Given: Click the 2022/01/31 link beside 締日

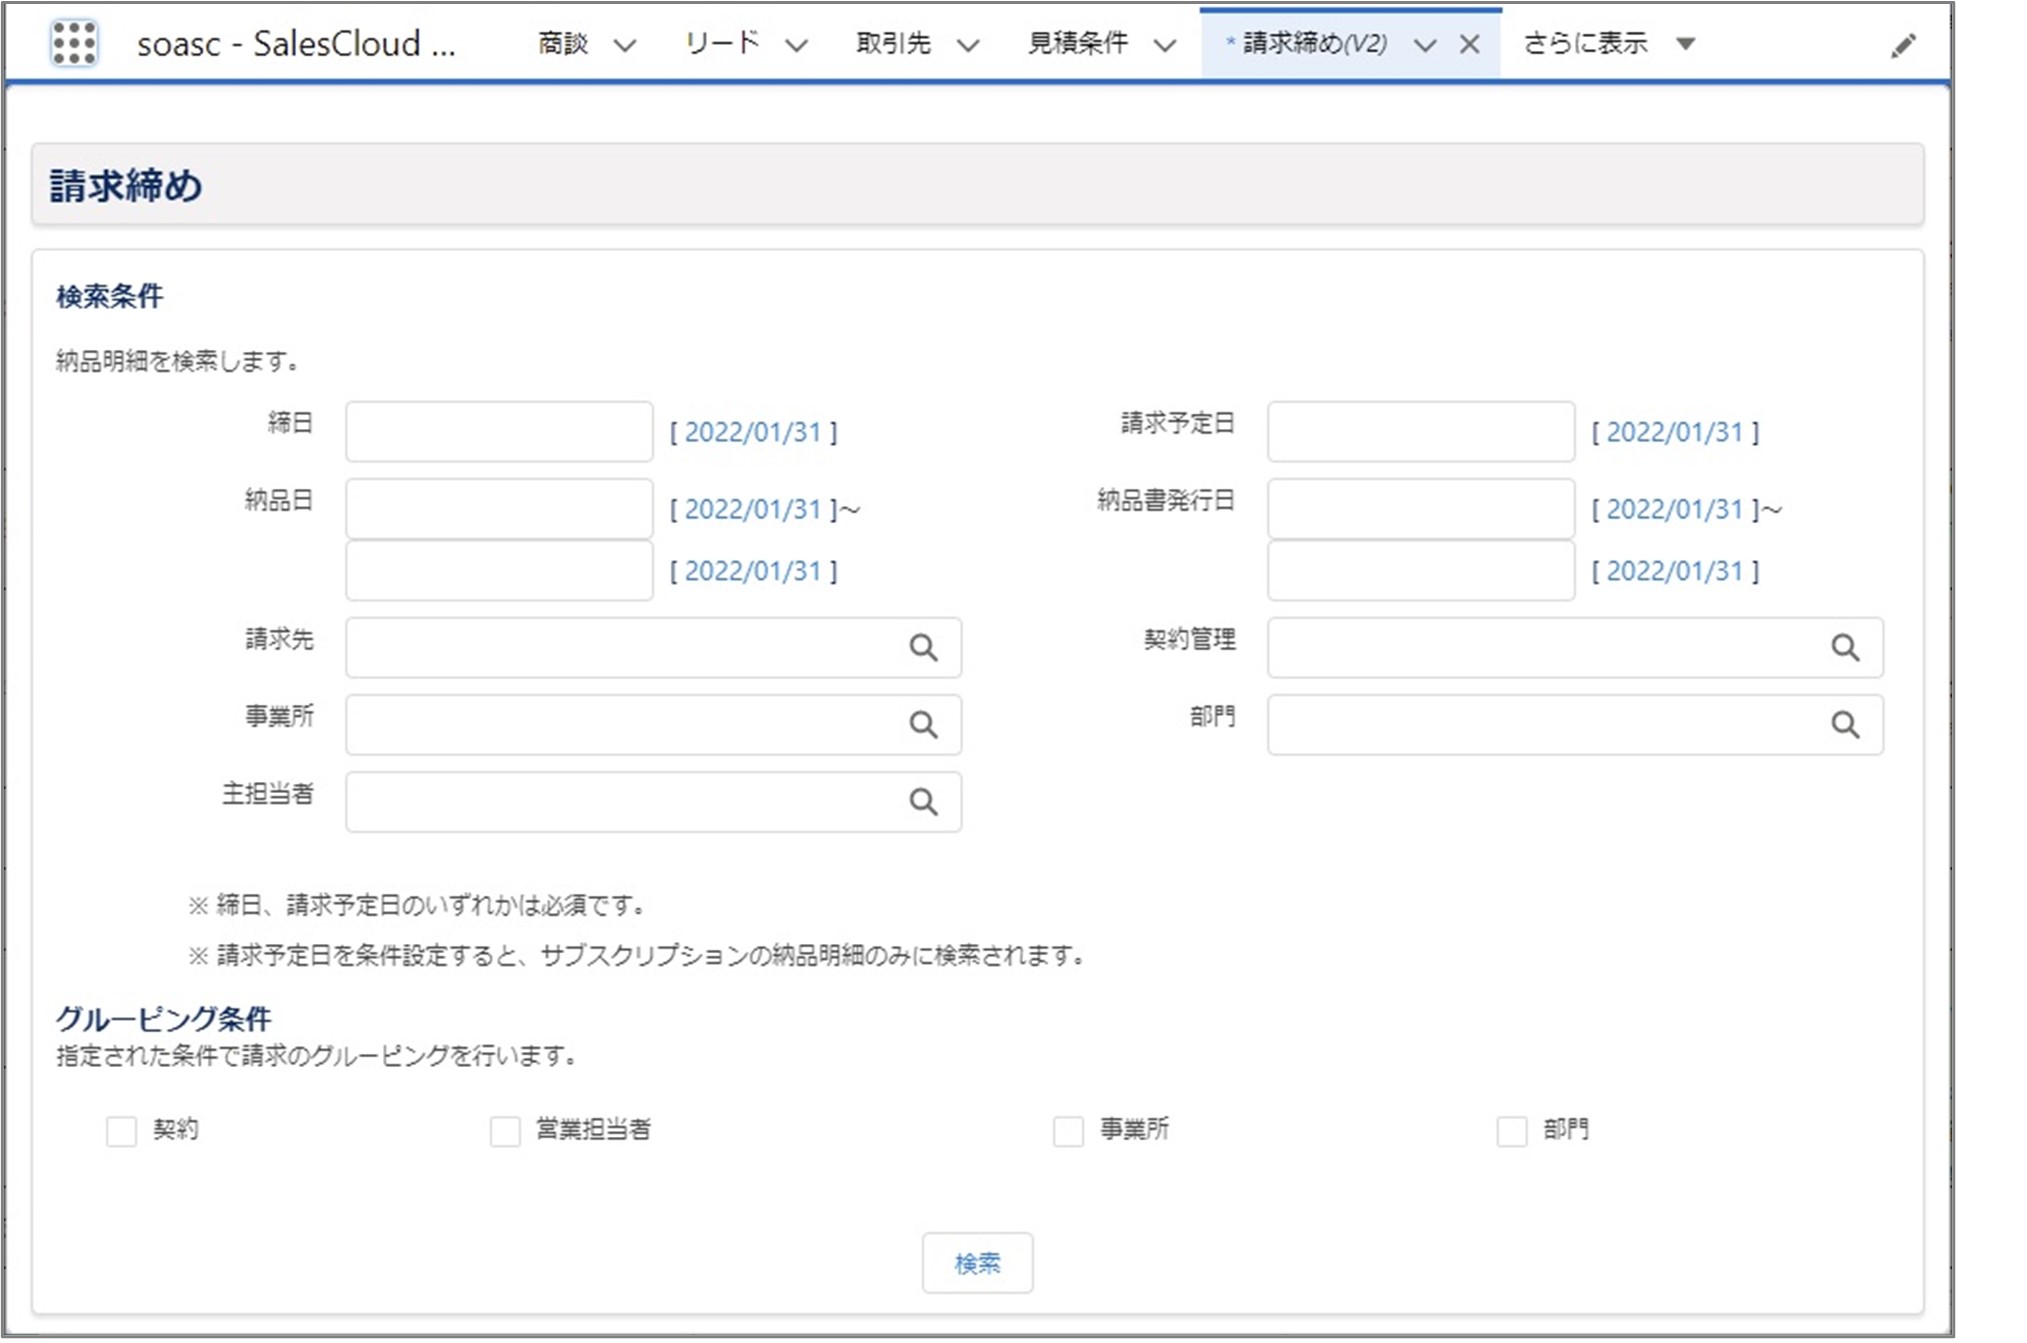Looking at the screenshot, I should [753, 432].
